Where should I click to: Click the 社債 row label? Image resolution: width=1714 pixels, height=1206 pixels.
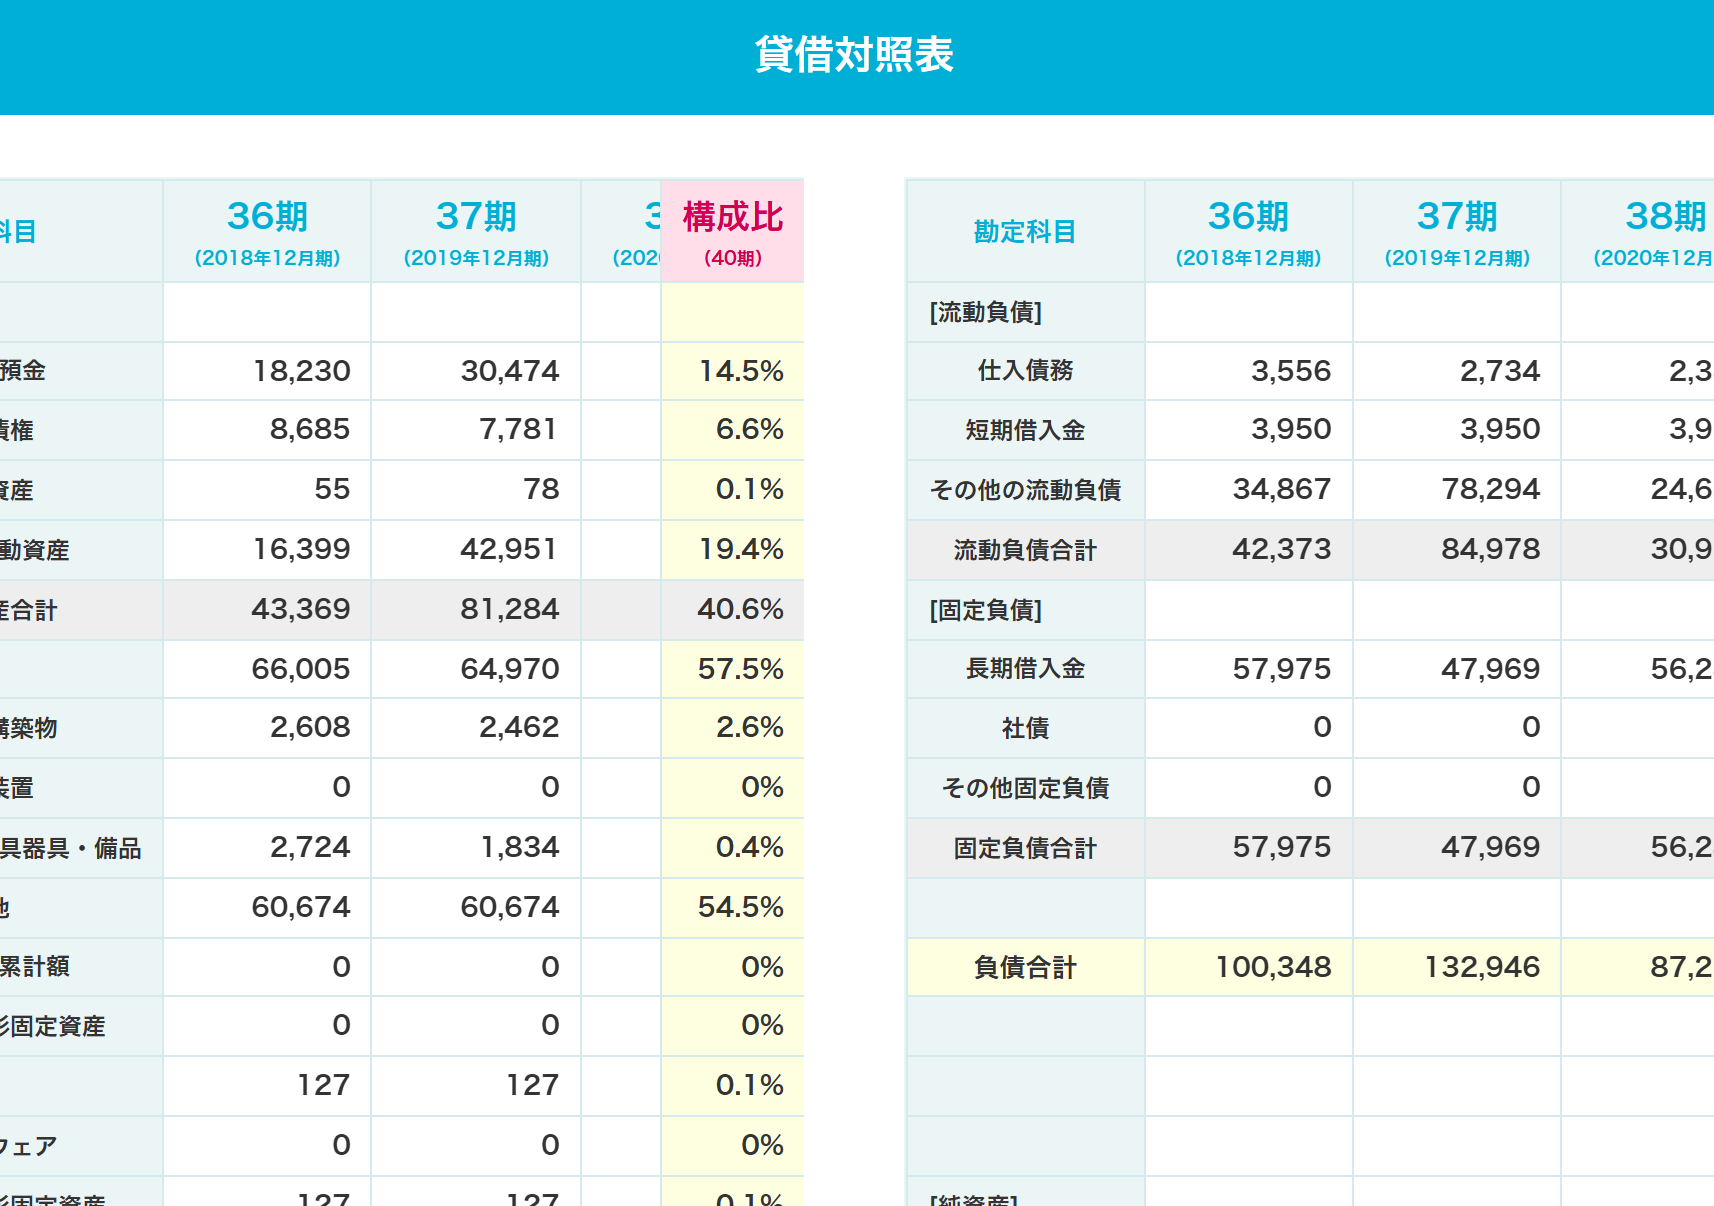tap(1024, 728)
